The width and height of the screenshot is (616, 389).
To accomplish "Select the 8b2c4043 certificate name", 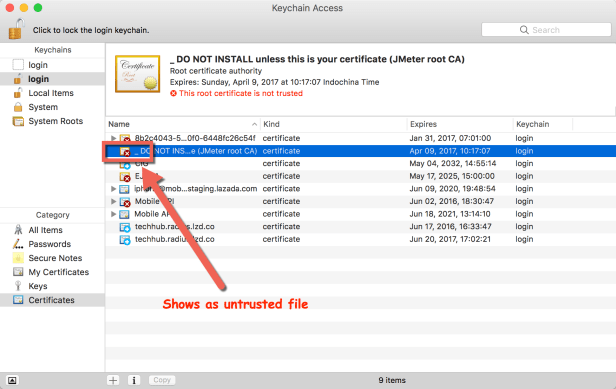I will pyautogui.click(x=195, y=138).
